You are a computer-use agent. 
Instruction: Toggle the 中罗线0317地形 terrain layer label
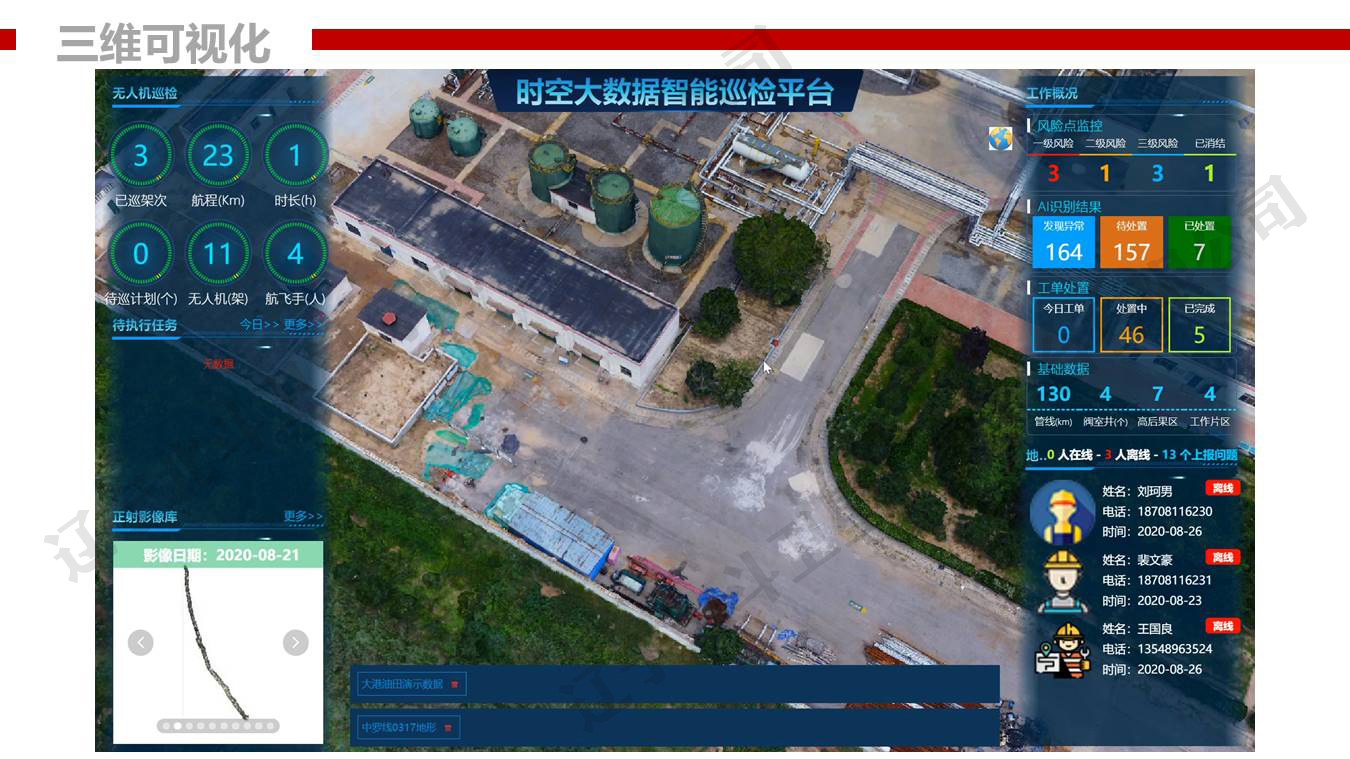398,728
